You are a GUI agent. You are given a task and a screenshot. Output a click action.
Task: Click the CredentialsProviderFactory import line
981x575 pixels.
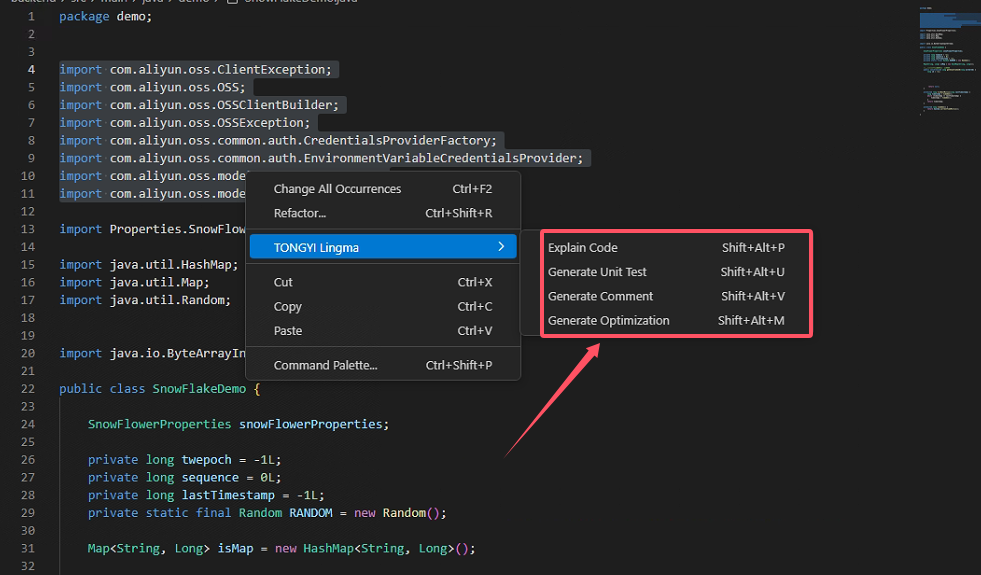278,140
